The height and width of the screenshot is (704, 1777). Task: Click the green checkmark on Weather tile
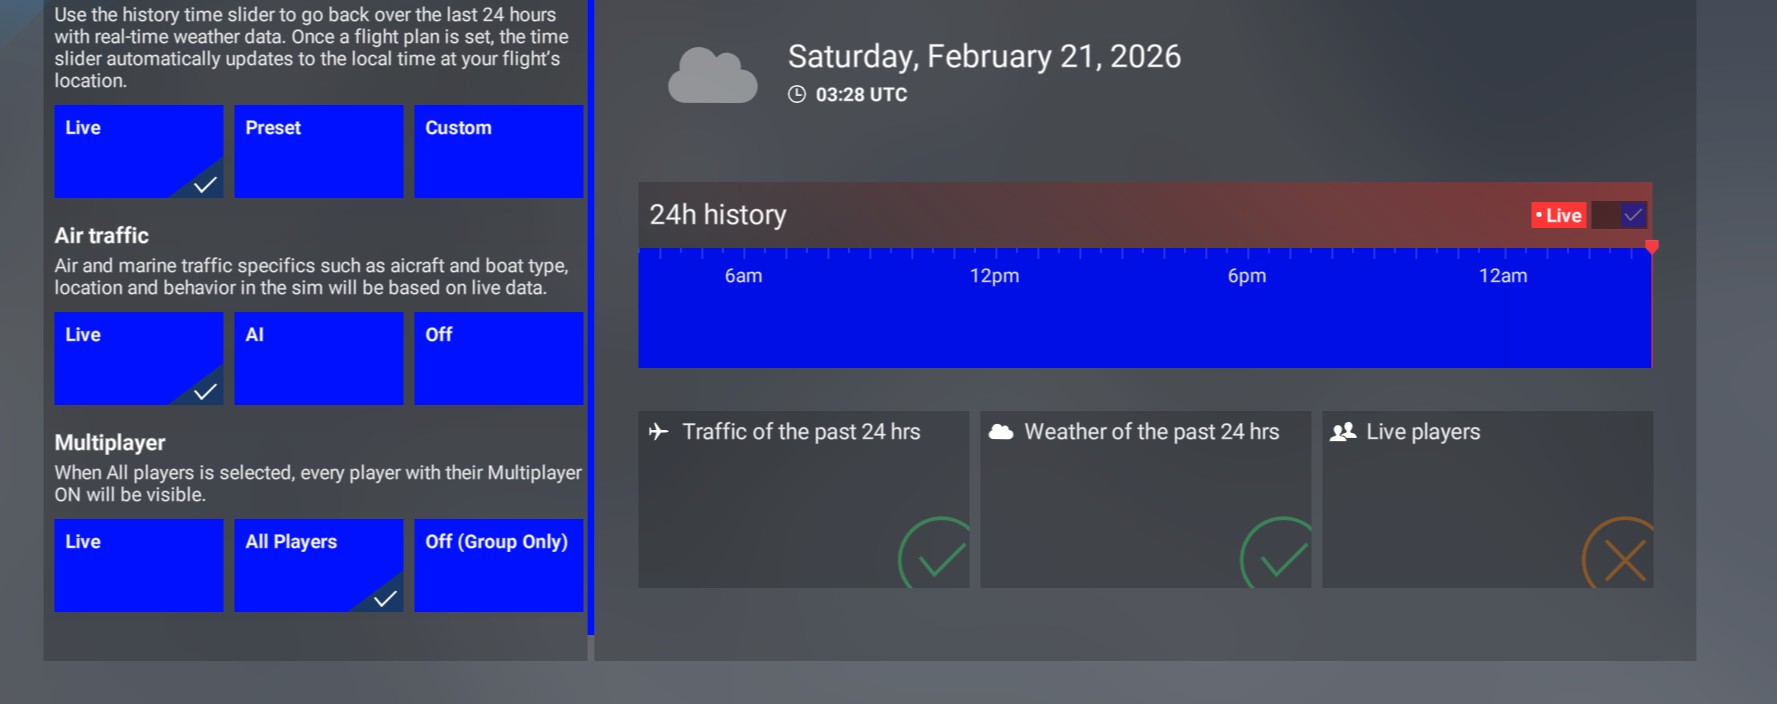[x=1278, y=554]
